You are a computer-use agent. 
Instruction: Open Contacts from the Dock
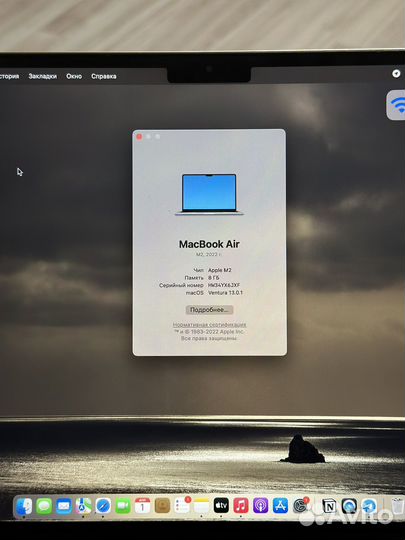[162, 507]
